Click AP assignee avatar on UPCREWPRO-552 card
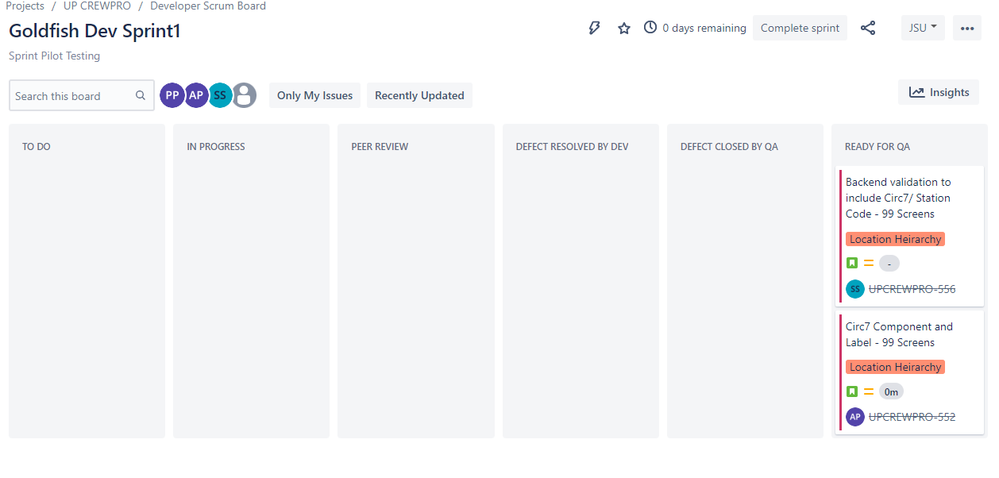The height and width of the screenshot is (478, 999). tap(855, 417)
